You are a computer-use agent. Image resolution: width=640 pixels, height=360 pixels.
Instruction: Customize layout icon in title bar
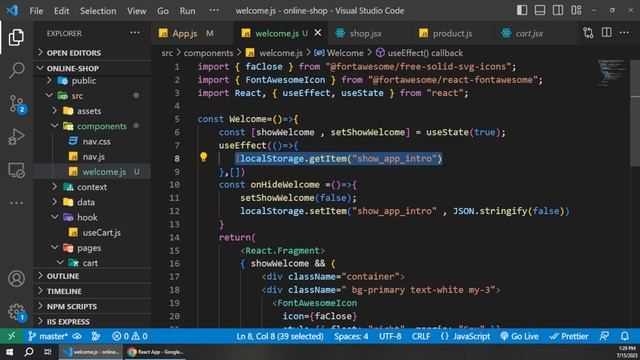point(576,10)
